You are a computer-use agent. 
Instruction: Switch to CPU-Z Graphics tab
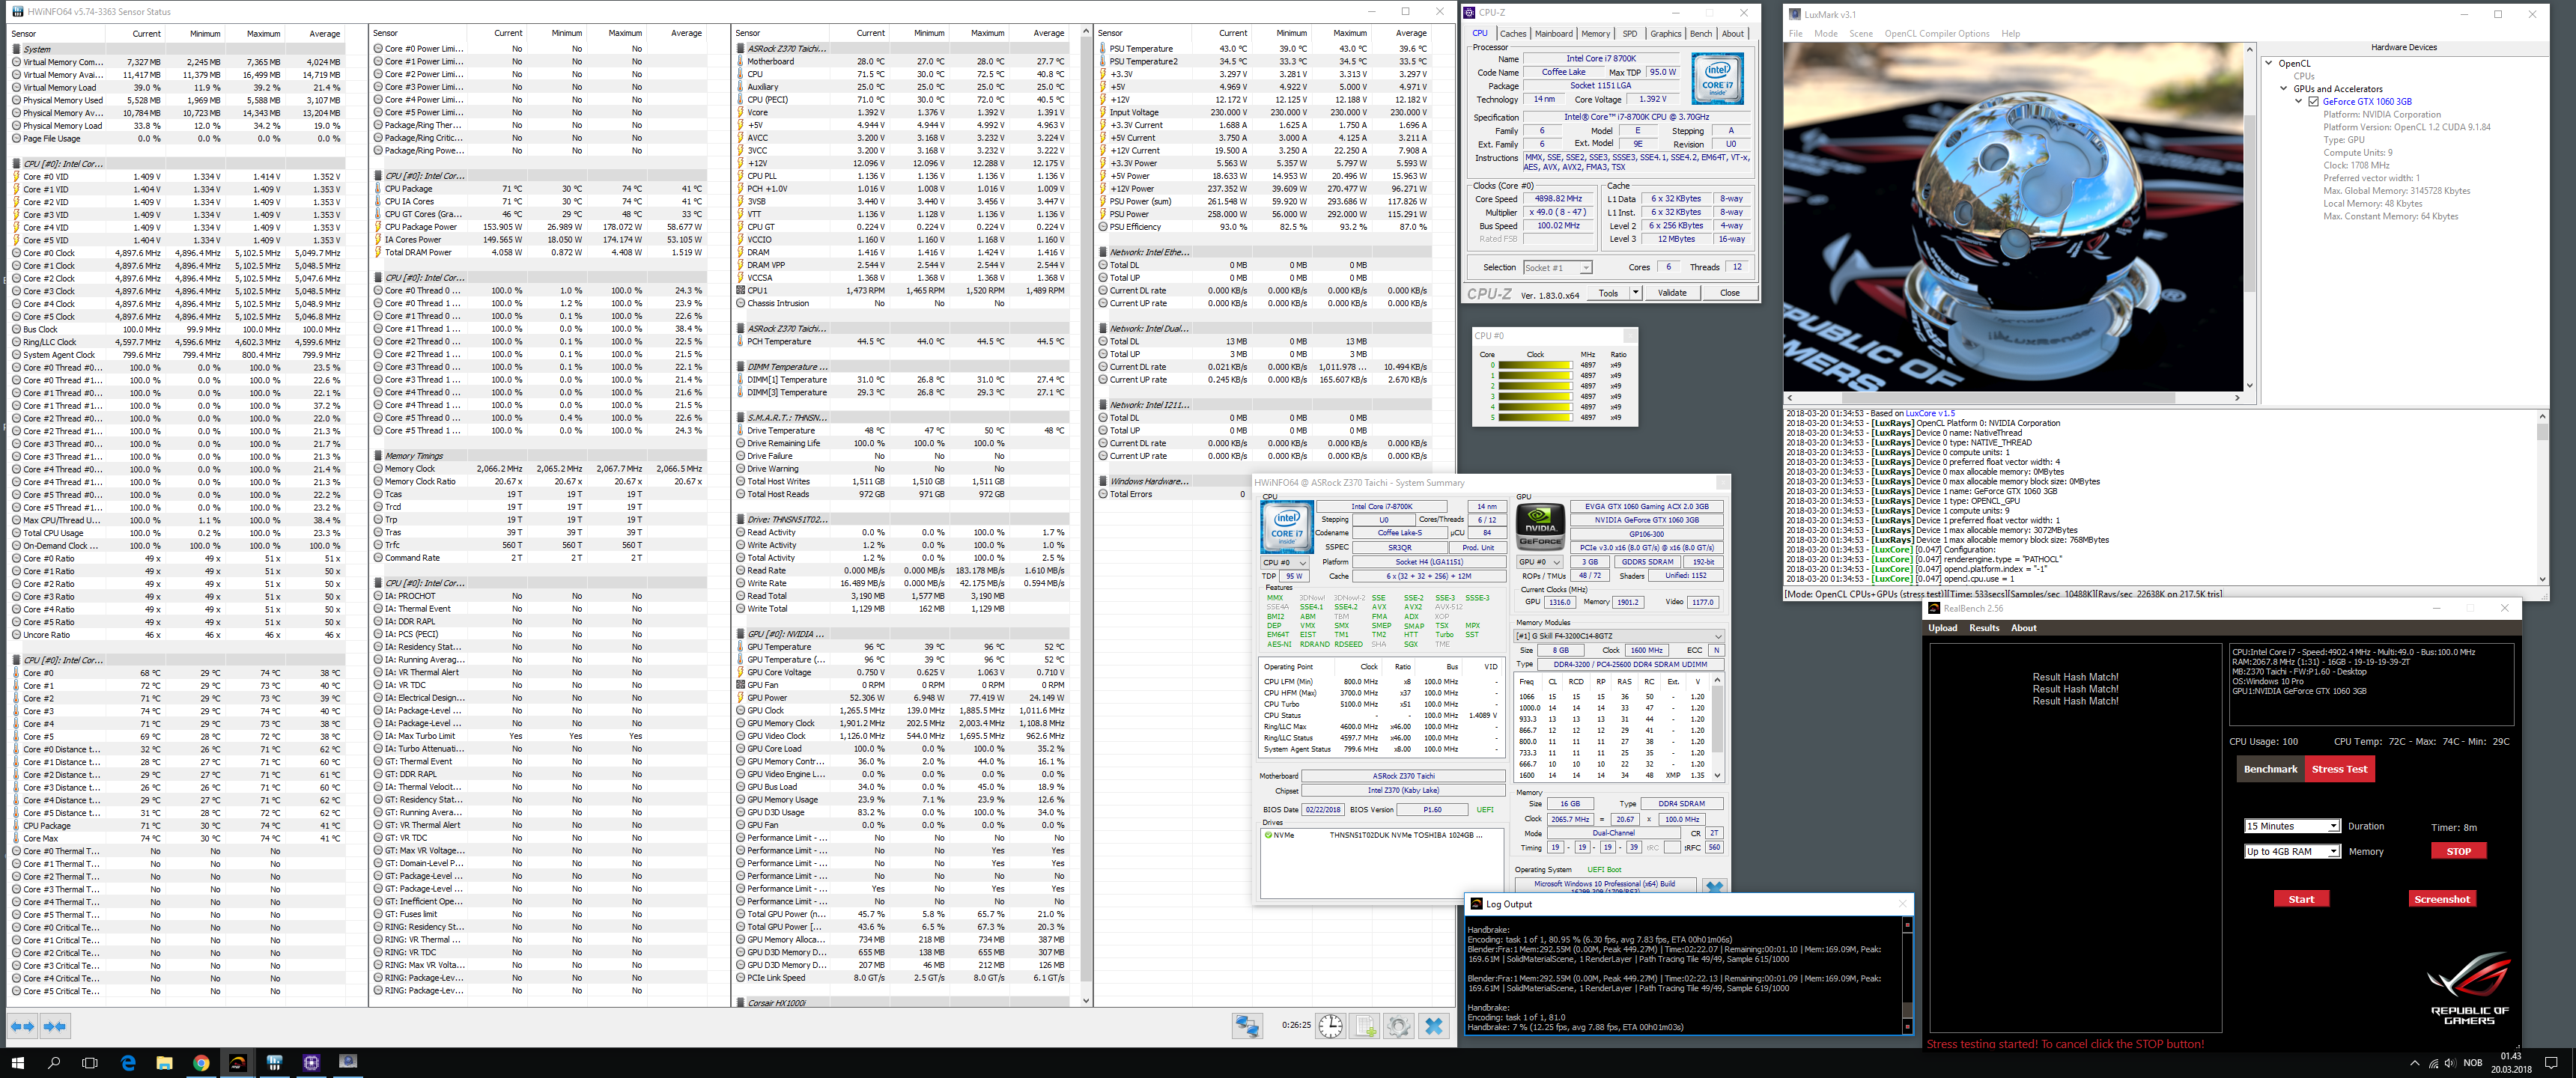pos(1665,33)
